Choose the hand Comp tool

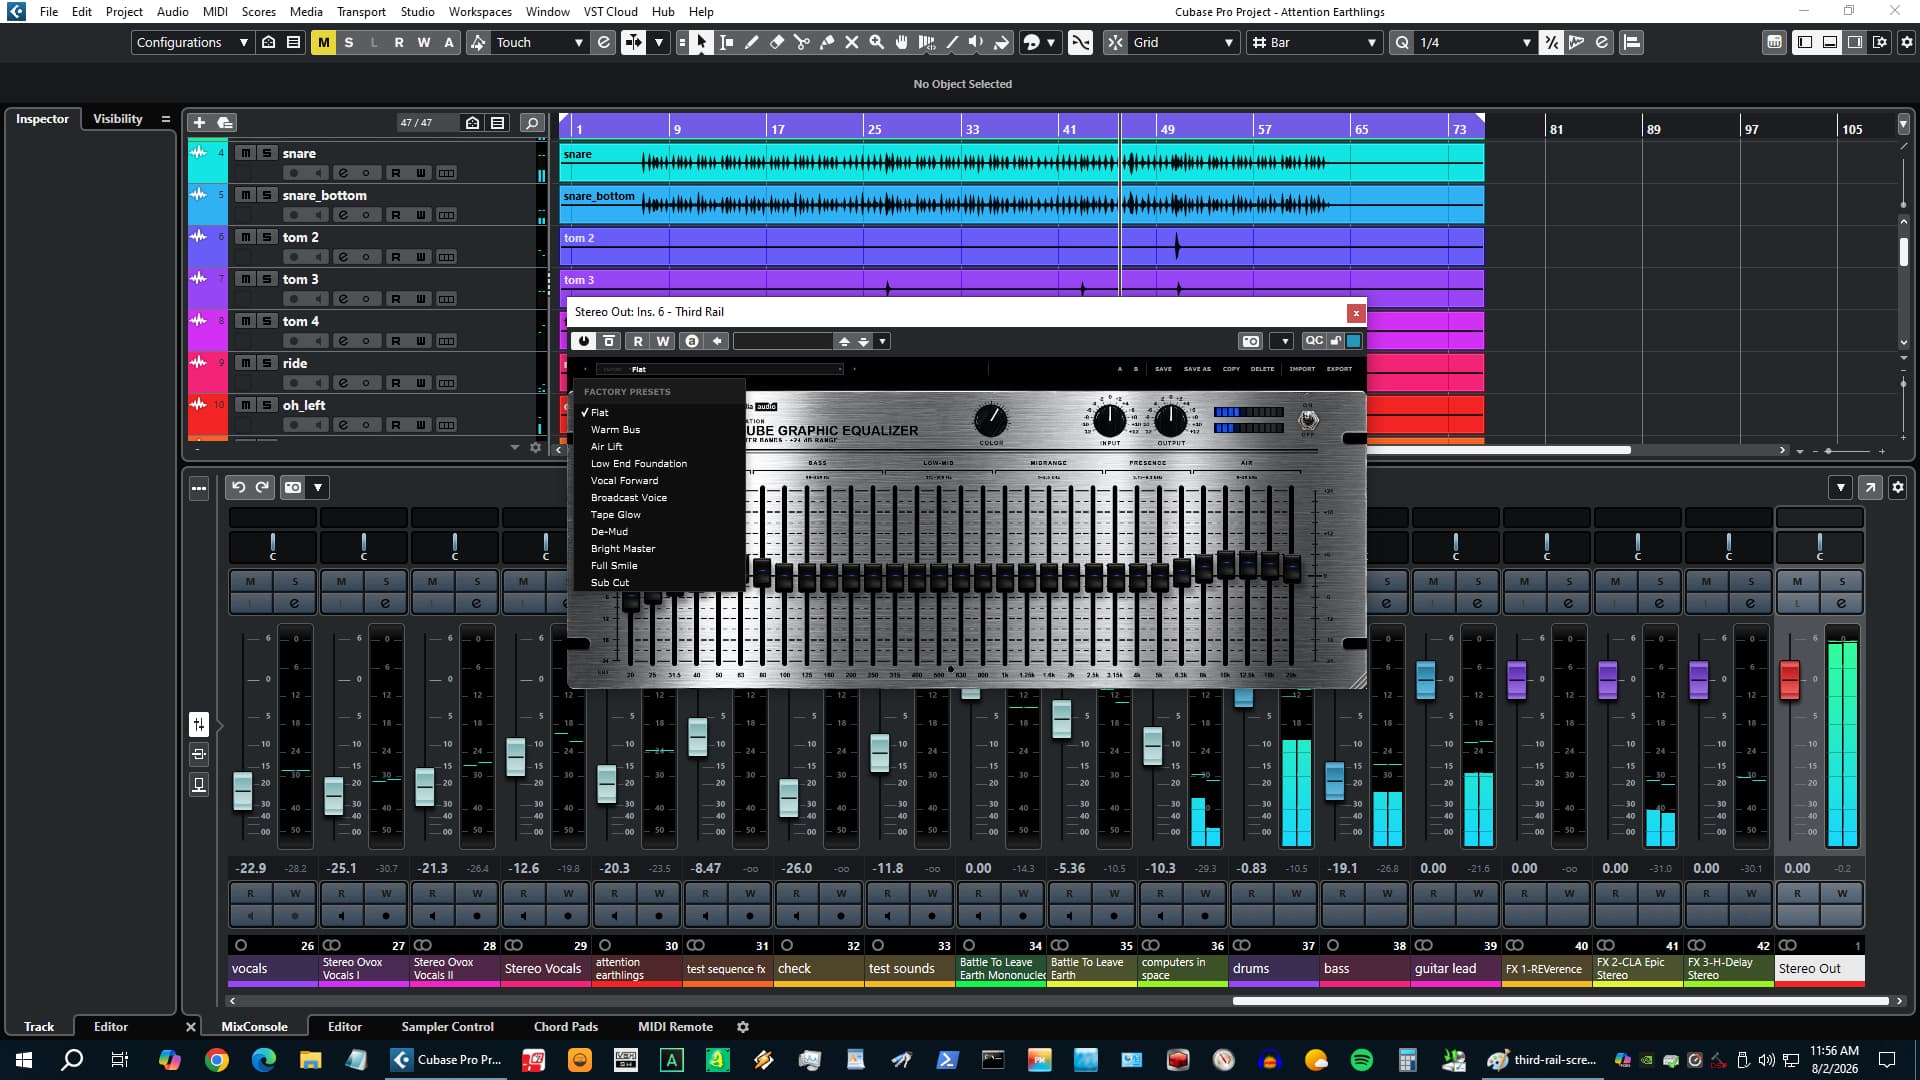pyautogui.click(x=902, y=42)
